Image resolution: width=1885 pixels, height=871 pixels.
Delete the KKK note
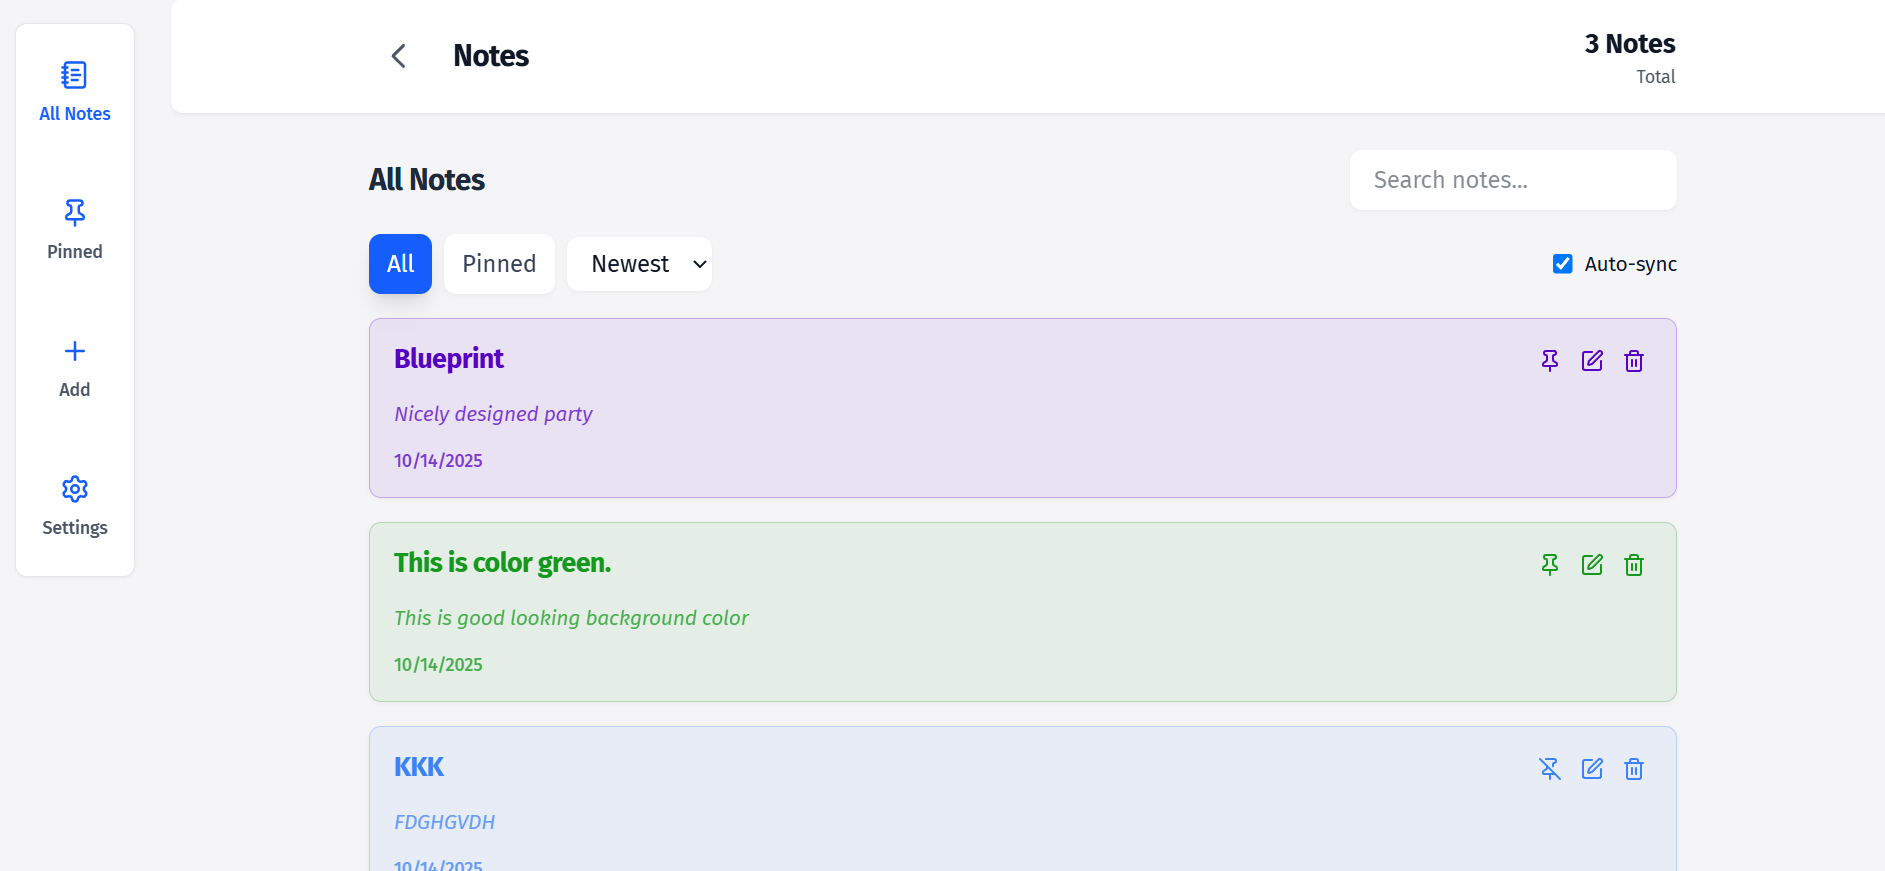1634,769
